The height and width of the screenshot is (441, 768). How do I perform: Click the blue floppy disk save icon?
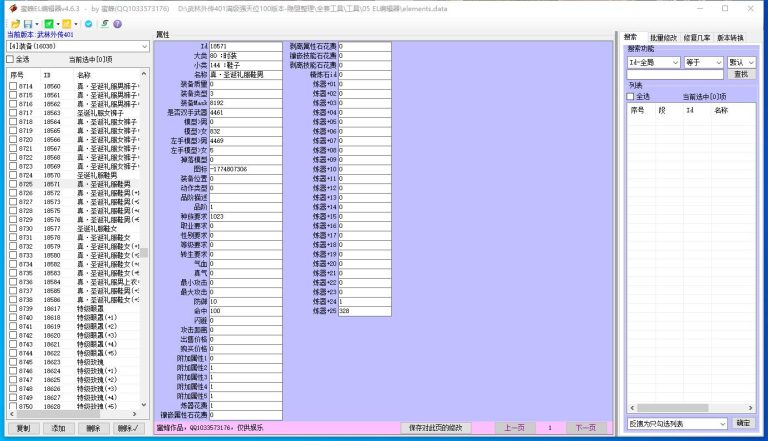(x=28, y=24)
